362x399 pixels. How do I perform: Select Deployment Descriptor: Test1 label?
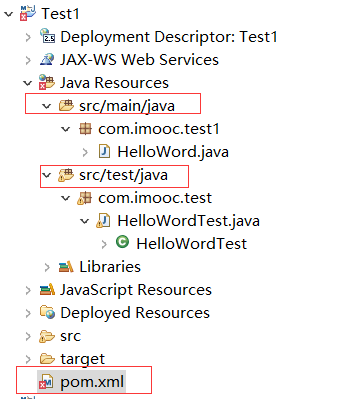pos(169,37)
